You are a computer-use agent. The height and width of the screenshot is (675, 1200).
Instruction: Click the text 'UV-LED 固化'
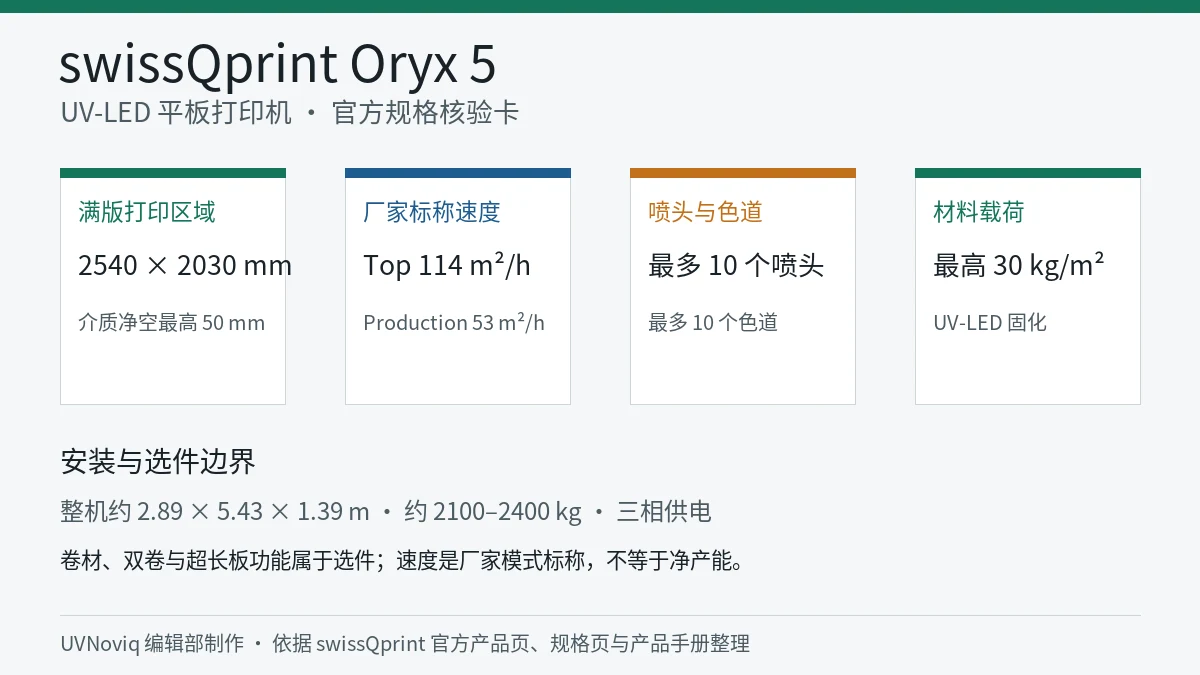click(x=990, y=323)
